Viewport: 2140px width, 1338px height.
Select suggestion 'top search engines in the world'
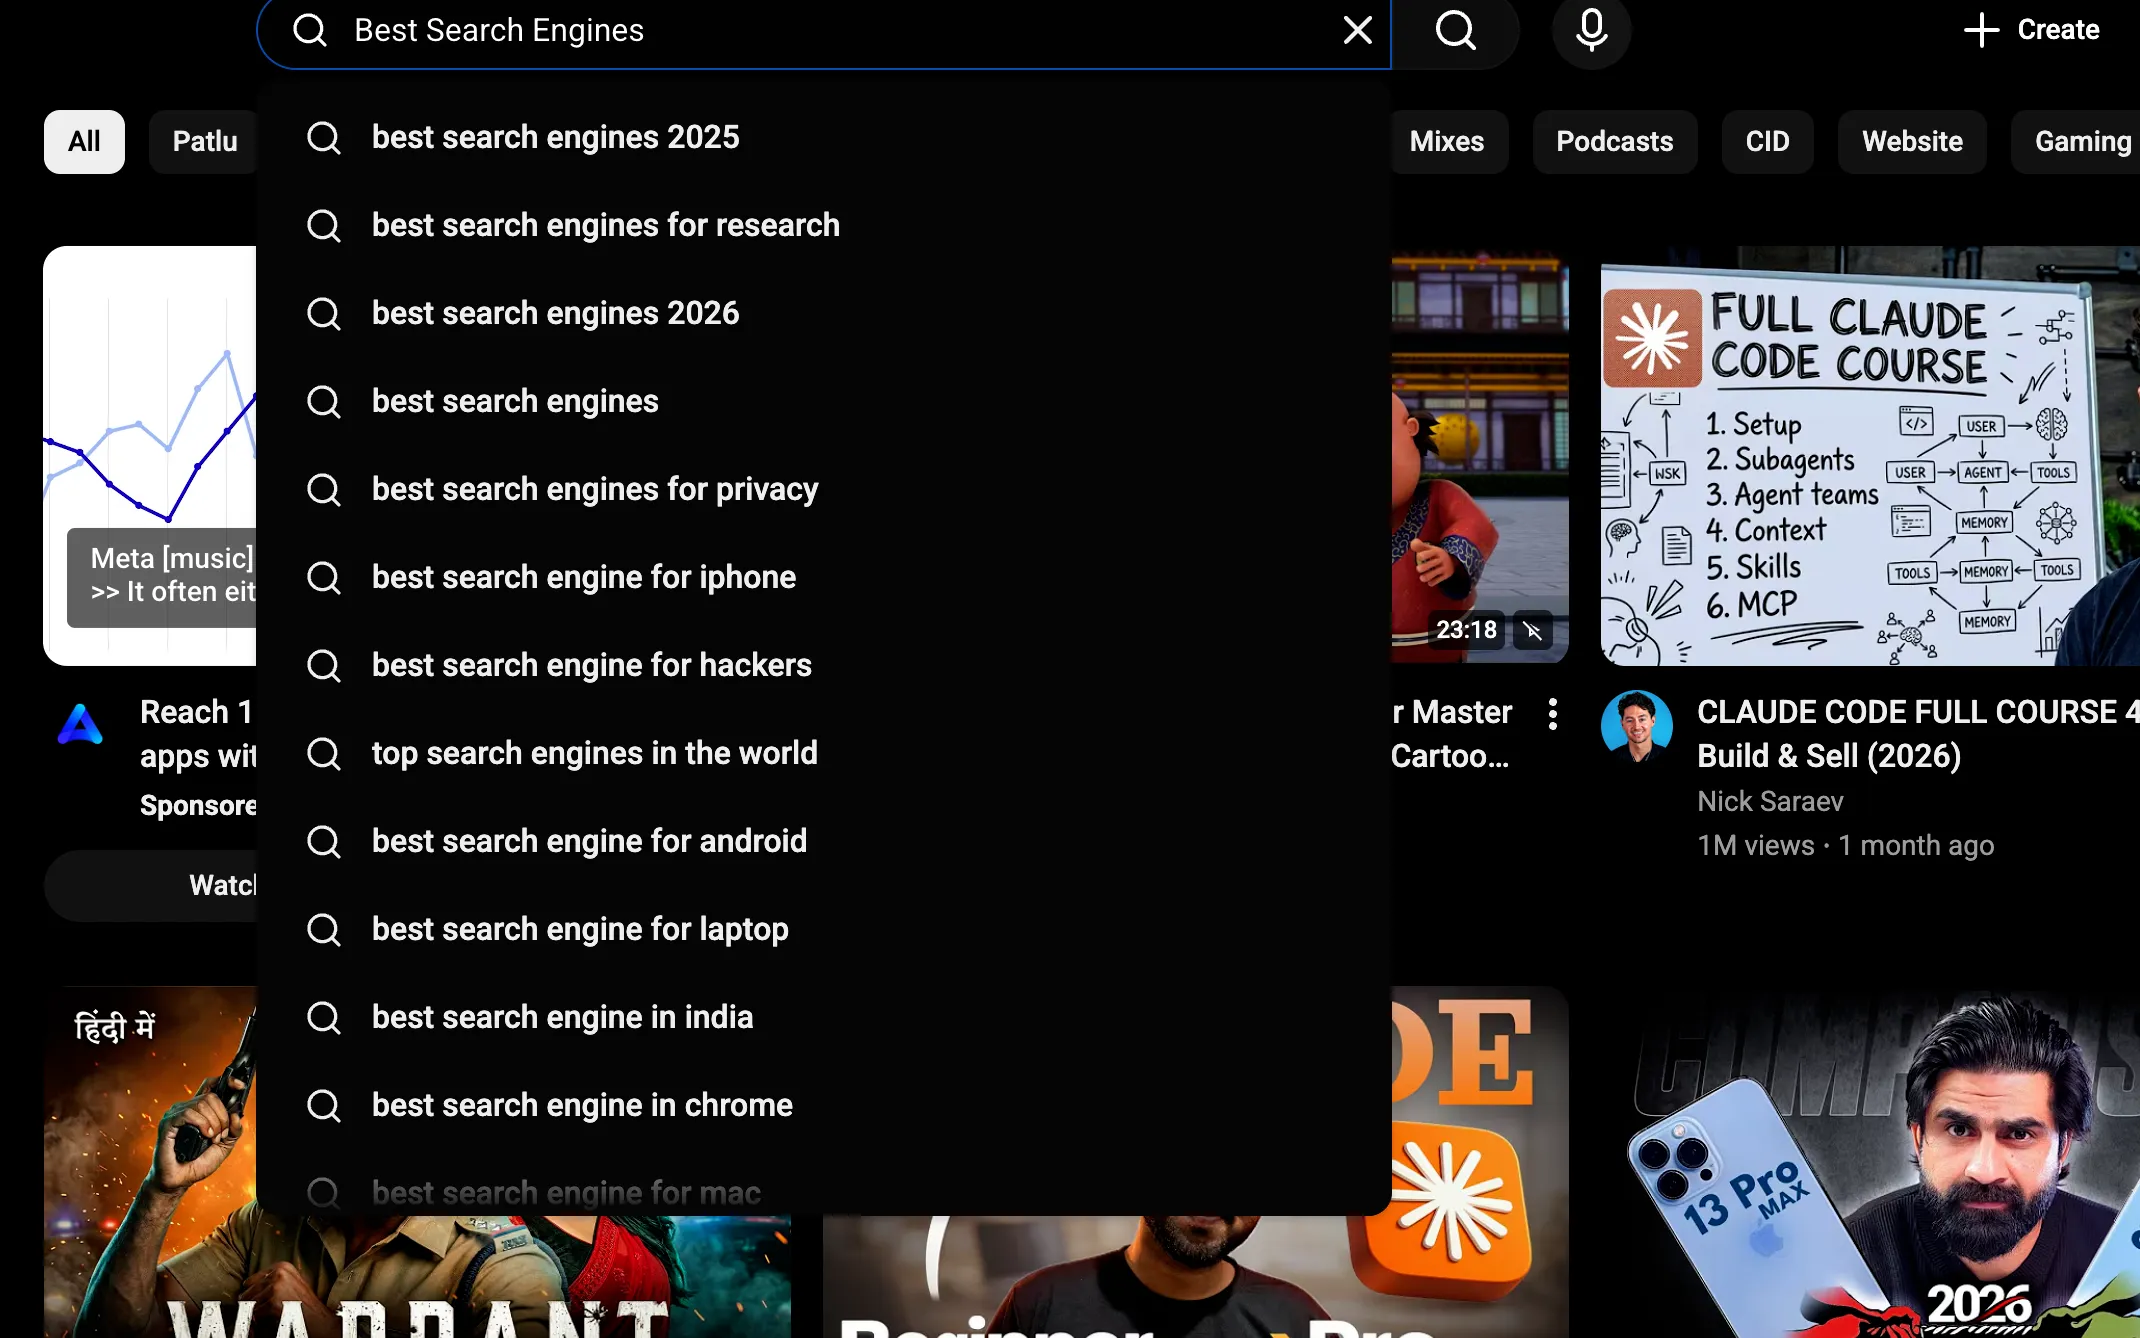(595, 752)
